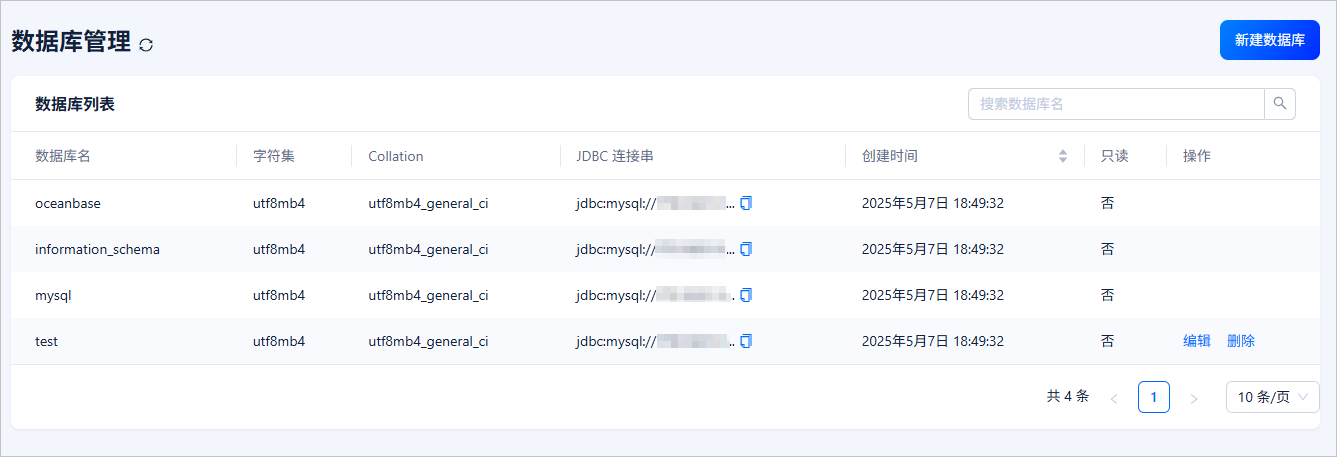Select the mysql database row
1337x457 pixels.
[x=665, y=295]
